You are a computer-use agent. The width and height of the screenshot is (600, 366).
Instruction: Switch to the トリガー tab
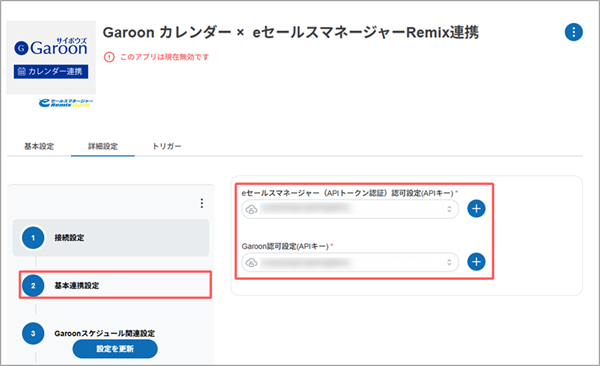tap(167, 146)
